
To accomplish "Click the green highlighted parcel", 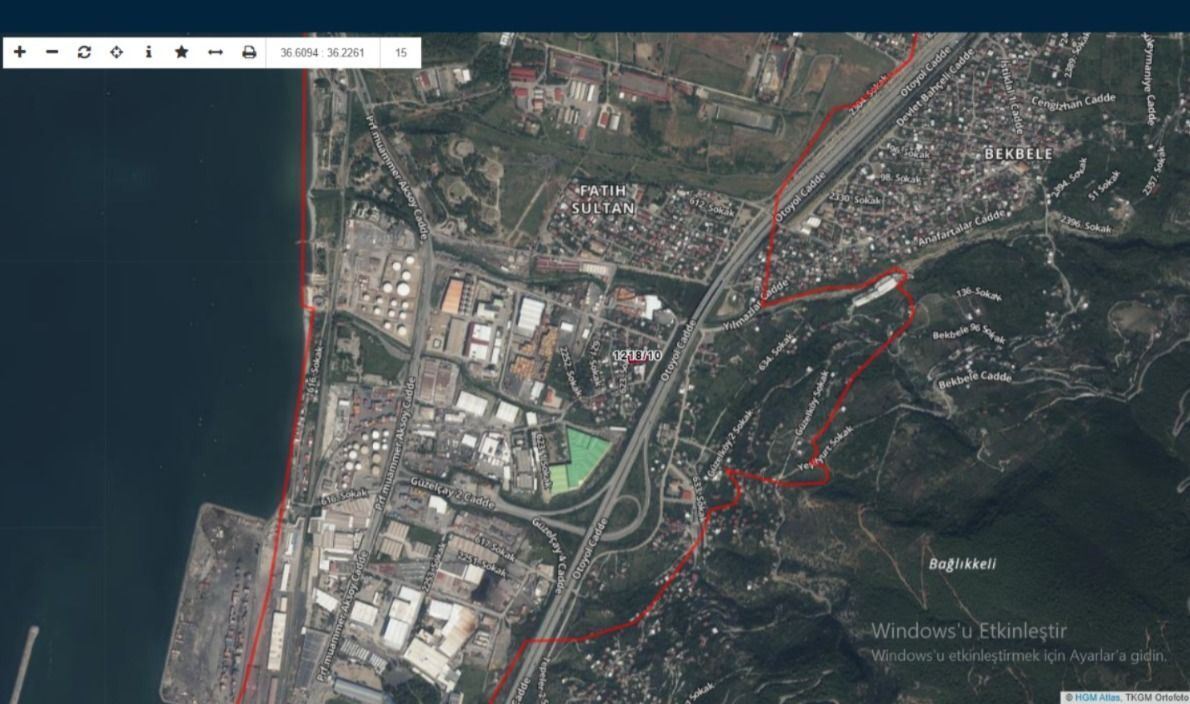I will tap(578, 458).
